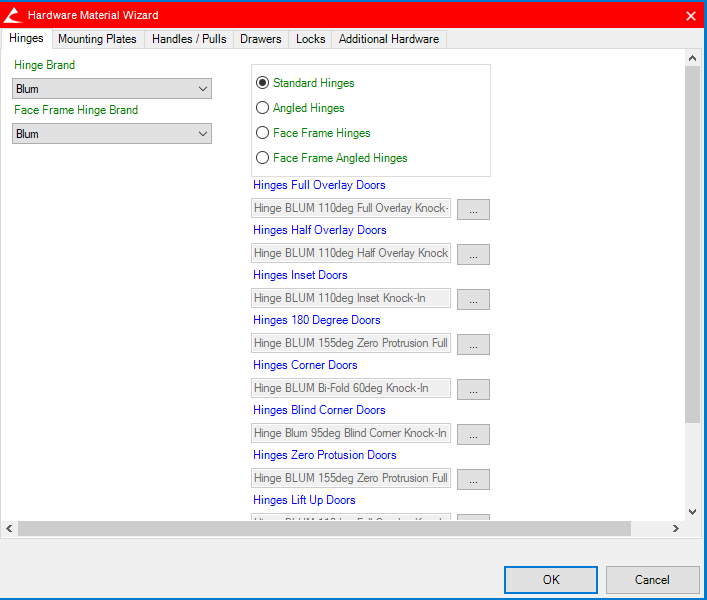Click browse button for Hinges Full Overlay Doors
The height and width of the screenshot is (600, 707).
click(x=473, y=209)
